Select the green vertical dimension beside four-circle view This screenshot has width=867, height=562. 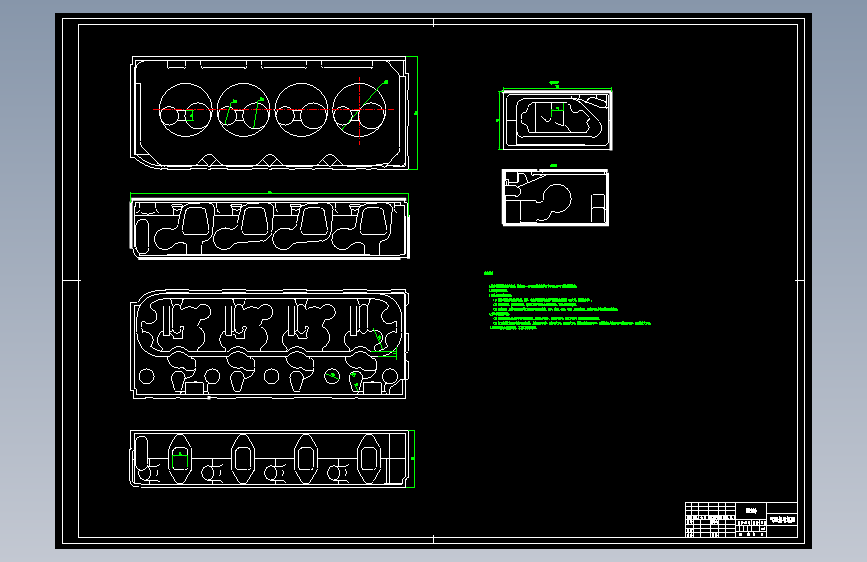point(416,113)
